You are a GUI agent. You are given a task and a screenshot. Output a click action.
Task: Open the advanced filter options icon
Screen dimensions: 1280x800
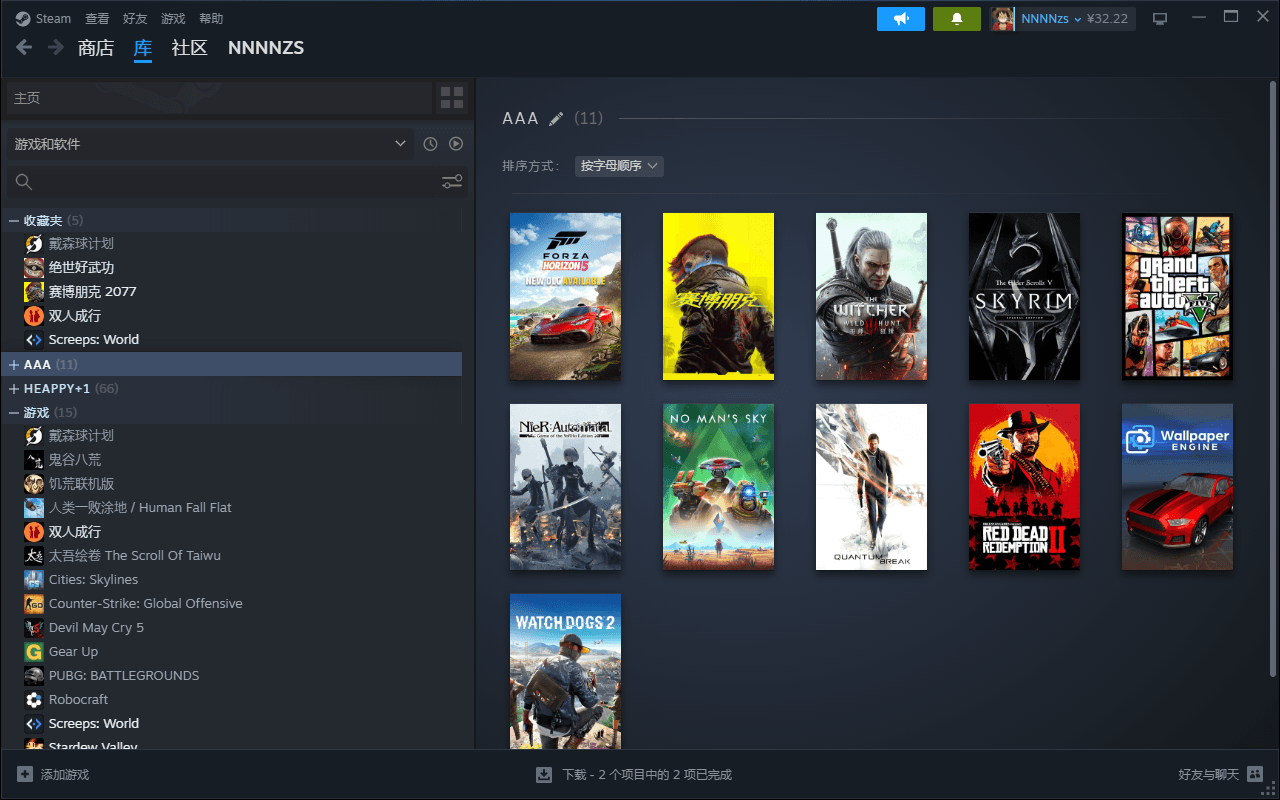point(452,182)
